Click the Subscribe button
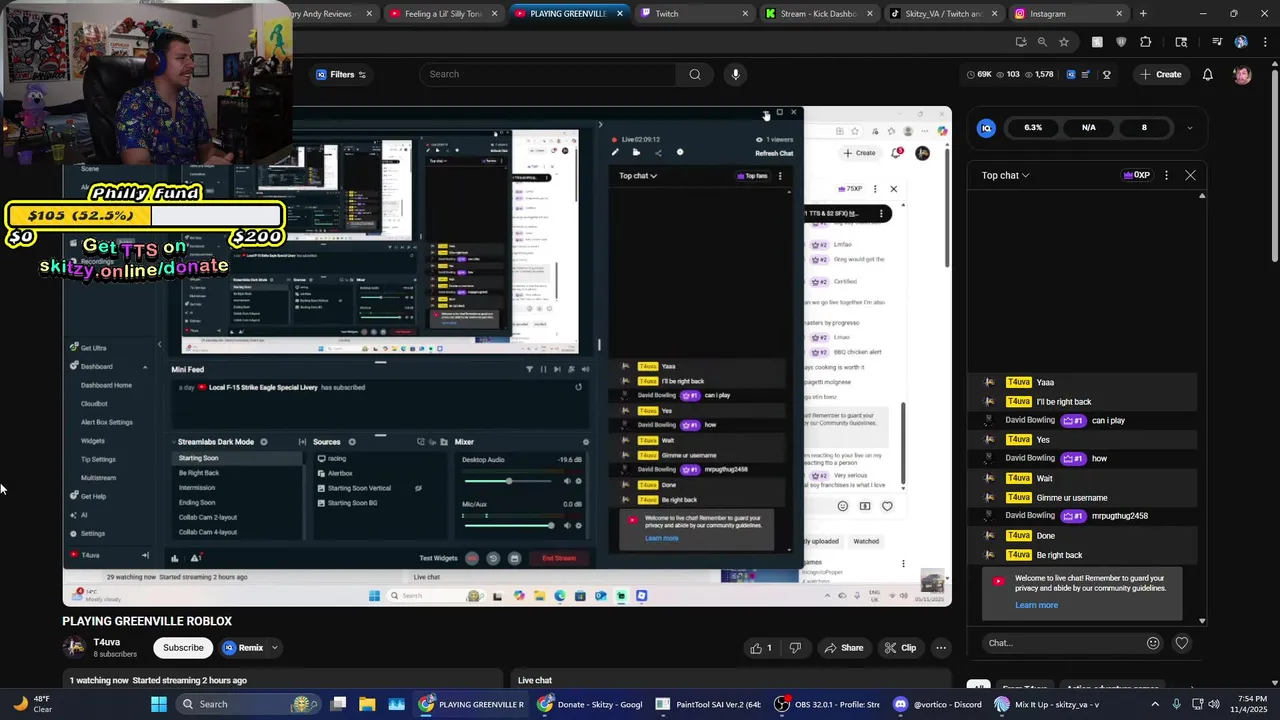Screen dimensions: 1280x720 tap(183, 648)
